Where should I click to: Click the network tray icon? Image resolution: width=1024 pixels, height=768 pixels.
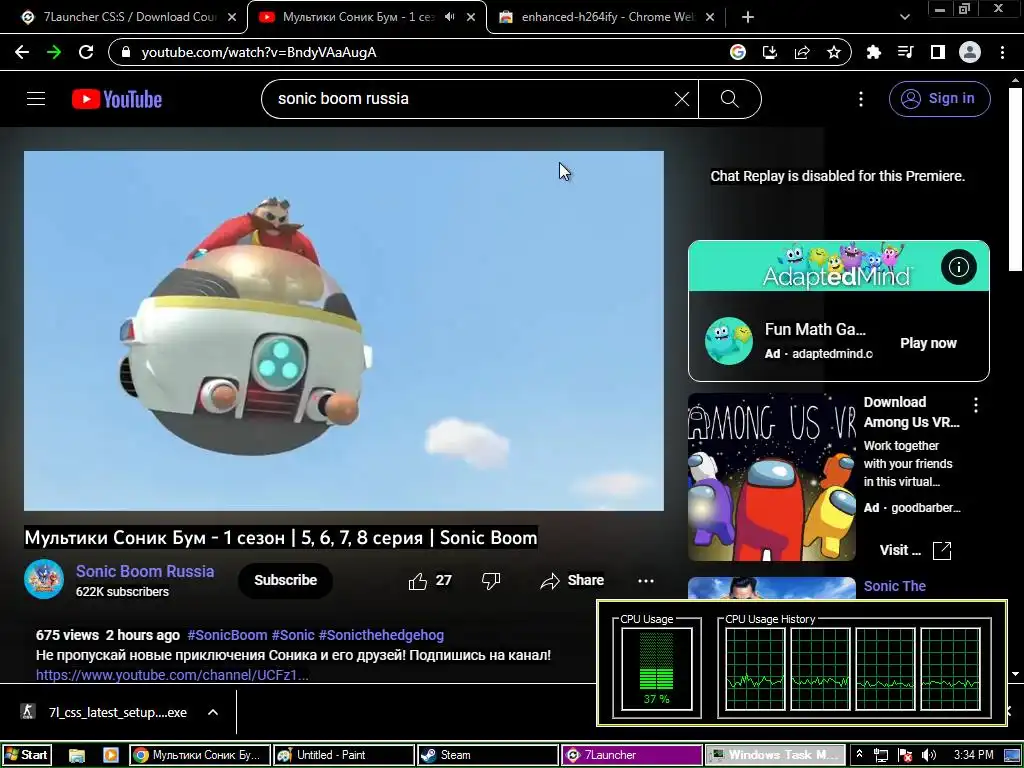click(x=881, y=756)
